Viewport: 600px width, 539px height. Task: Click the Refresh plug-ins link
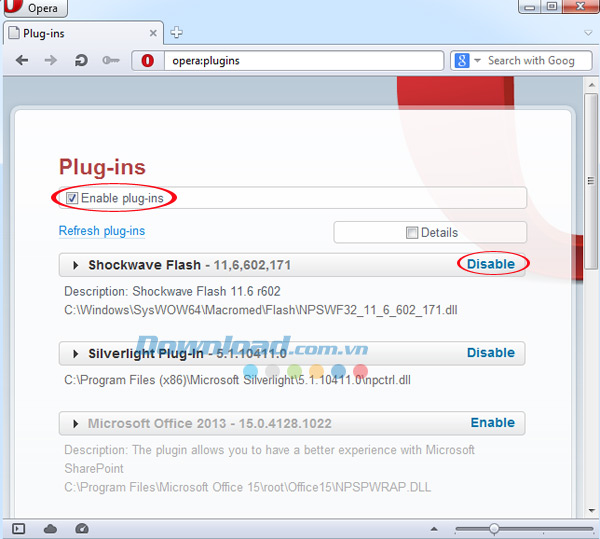102,231
